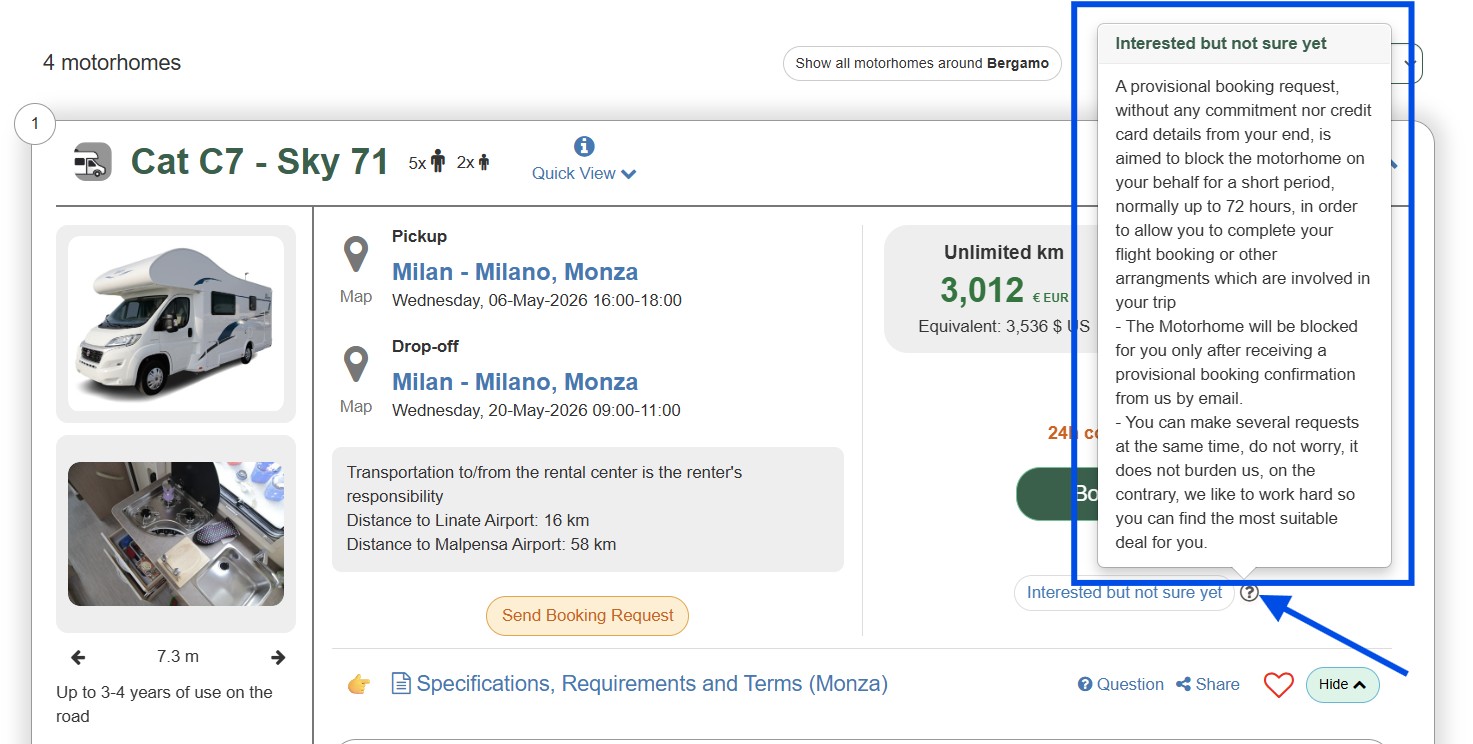The image size is (1473, 744).
Task: Click Interested but not sure yet button
Action: coord(1124,592)
